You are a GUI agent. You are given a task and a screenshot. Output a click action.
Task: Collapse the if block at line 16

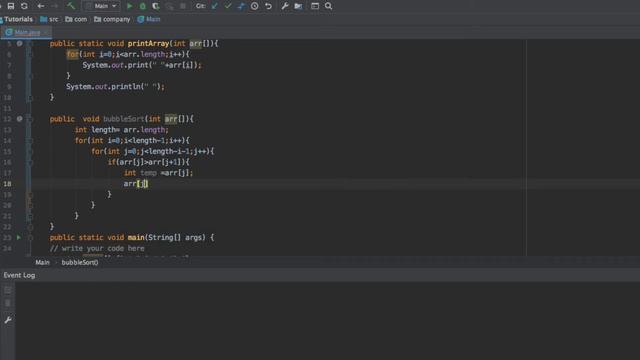pos(29,162)
